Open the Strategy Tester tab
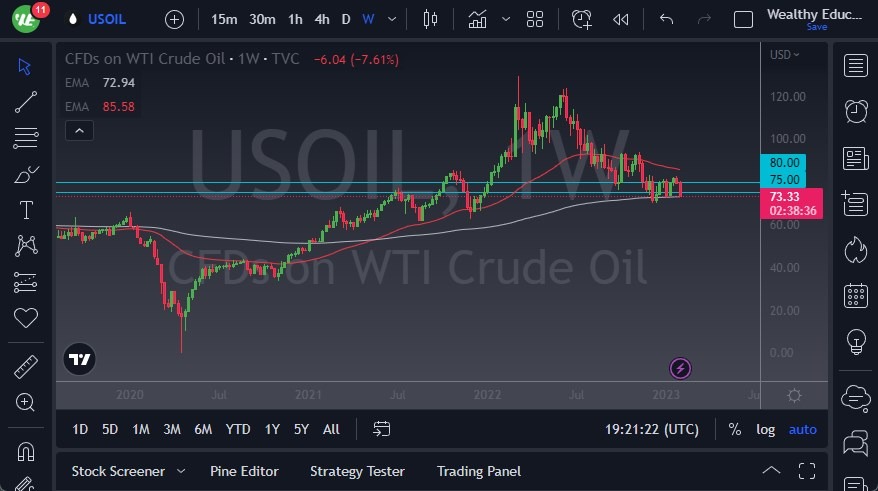Screen dimensions: 878x491 (x=357, y=471)
